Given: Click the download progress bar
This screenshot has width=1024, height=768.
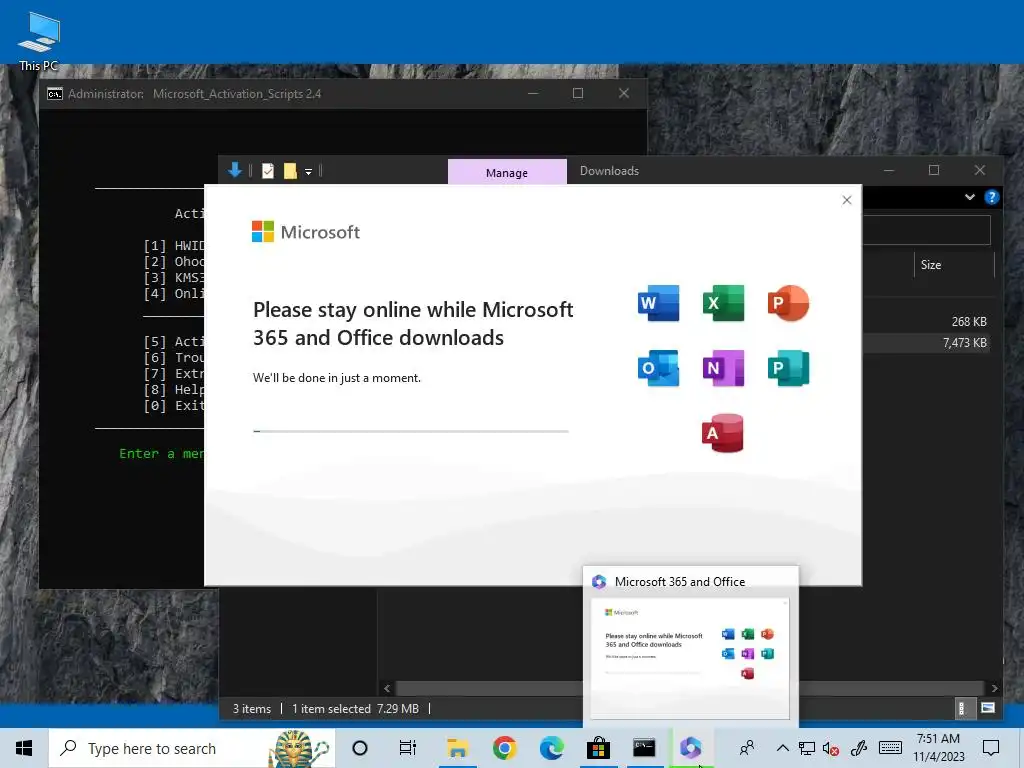Looking at the screenshot, I should point(411,431).
